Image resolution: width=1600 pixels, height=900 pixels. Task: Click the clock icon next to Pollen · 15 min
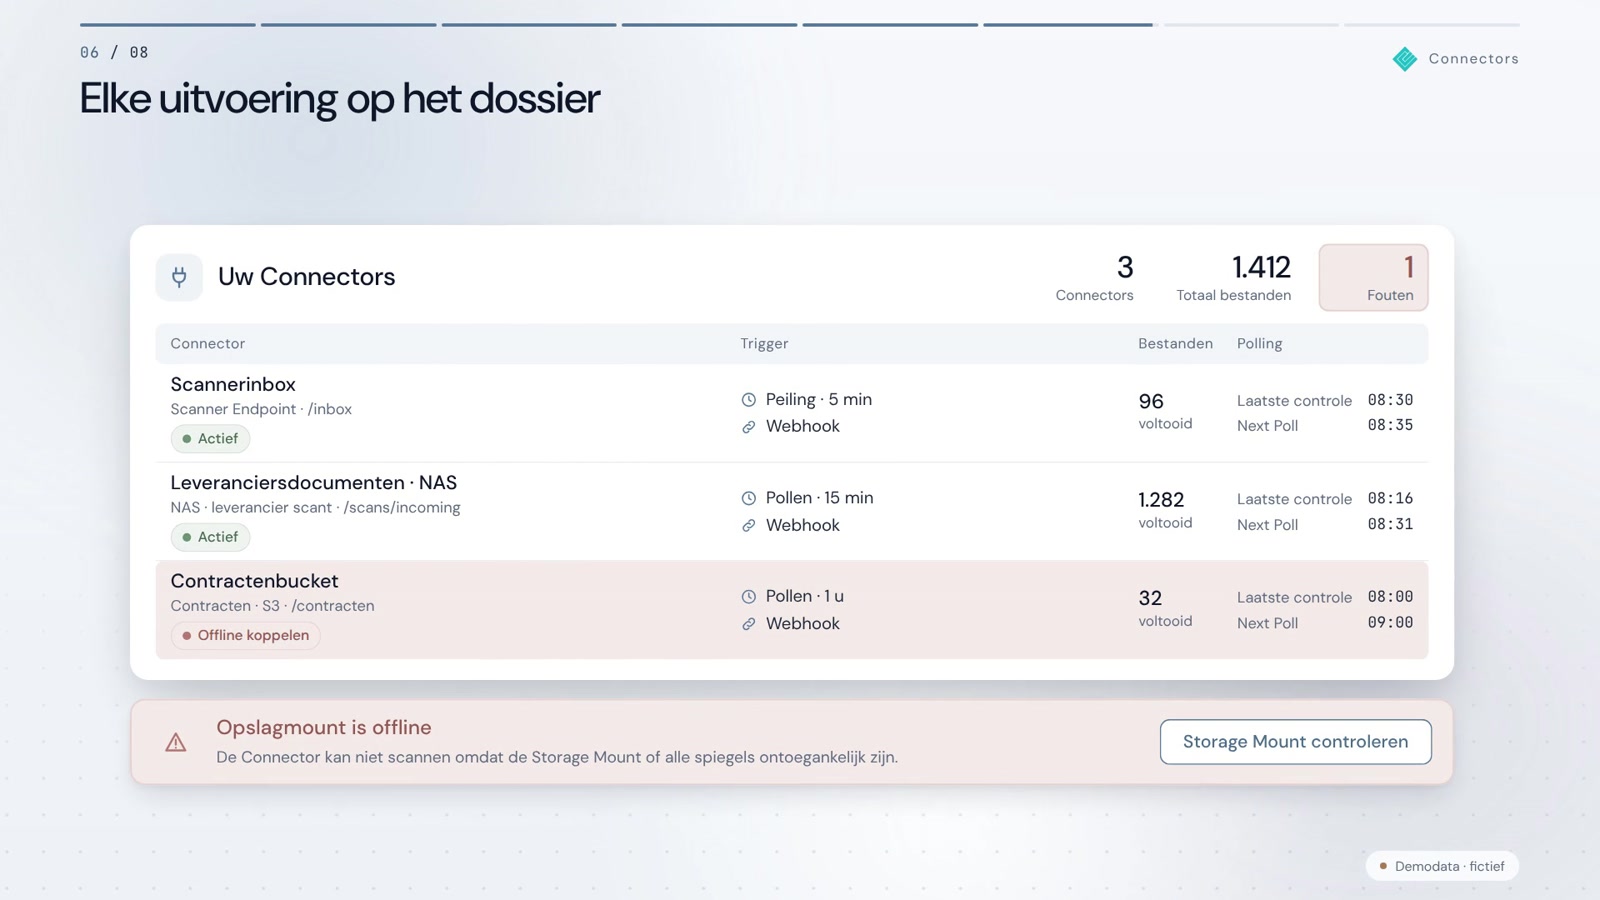(749, 498)
